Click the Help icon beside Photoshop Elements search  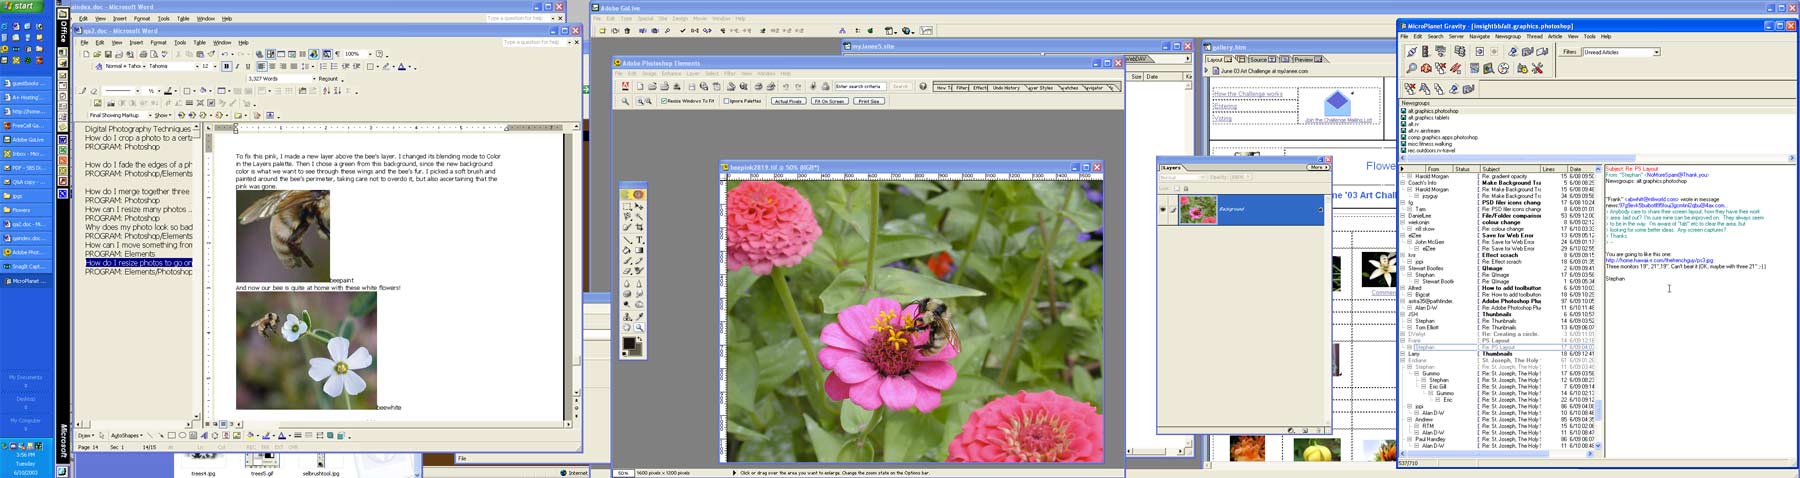(x=923, y=86)
